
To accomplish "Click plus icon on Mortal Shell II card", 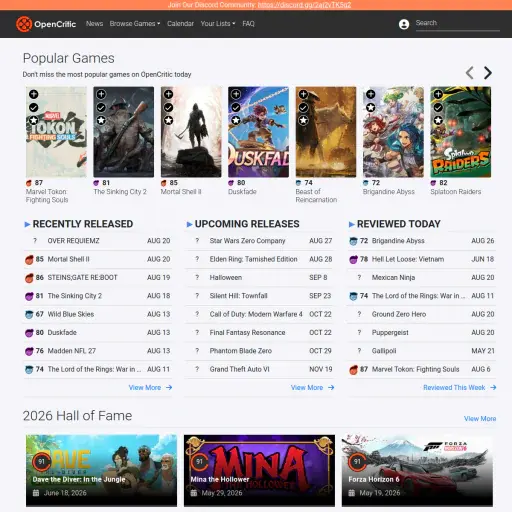I will tap(168, 94).
